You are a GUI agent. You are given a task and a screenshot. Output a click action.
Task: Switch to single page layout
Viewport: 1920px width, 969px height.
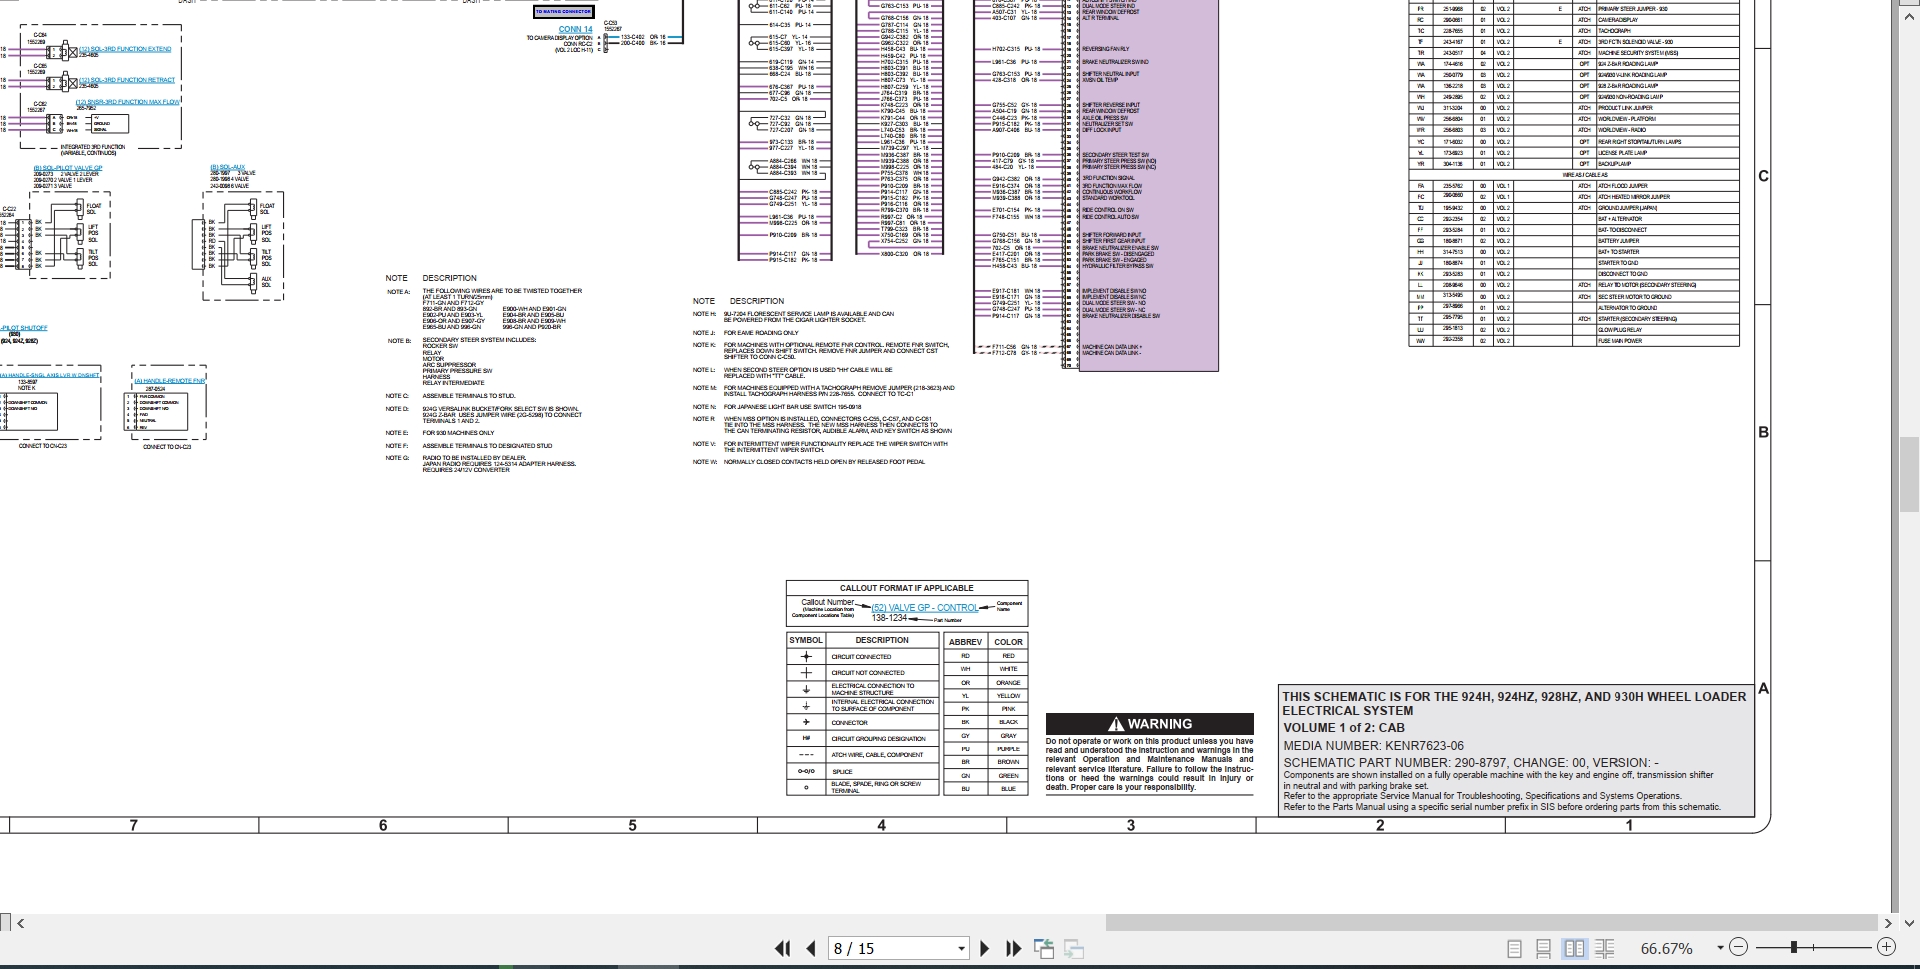click(x=1514, y=948)
